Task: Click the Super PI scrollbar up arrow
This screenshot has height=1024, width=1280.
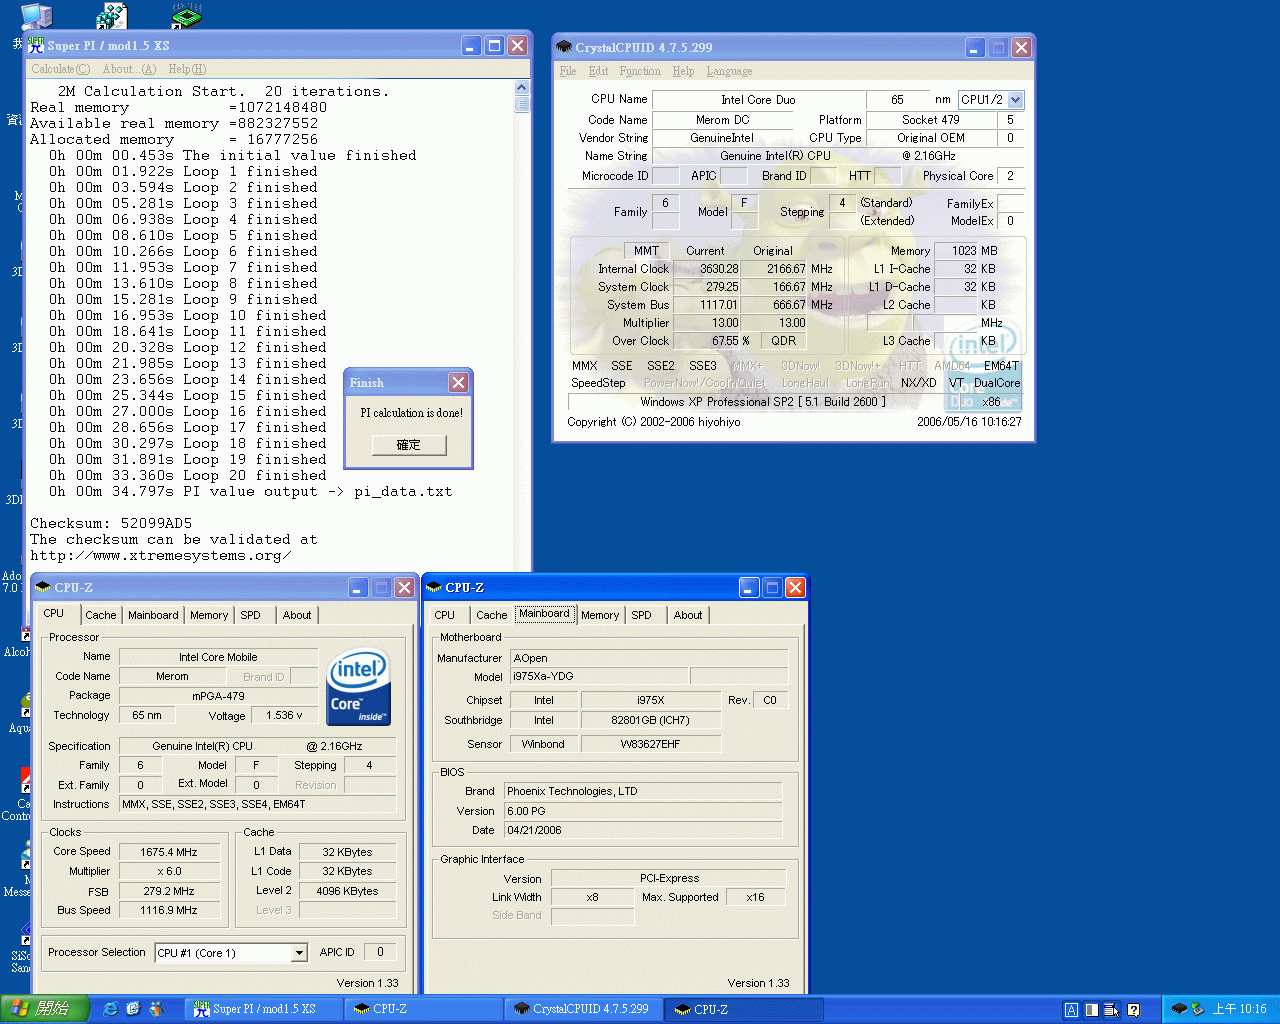Action: [521, 88]
